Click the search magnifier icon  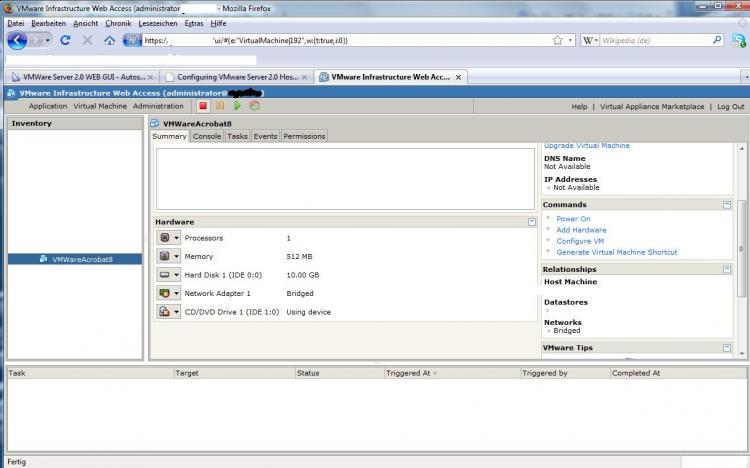coord(717,40)
